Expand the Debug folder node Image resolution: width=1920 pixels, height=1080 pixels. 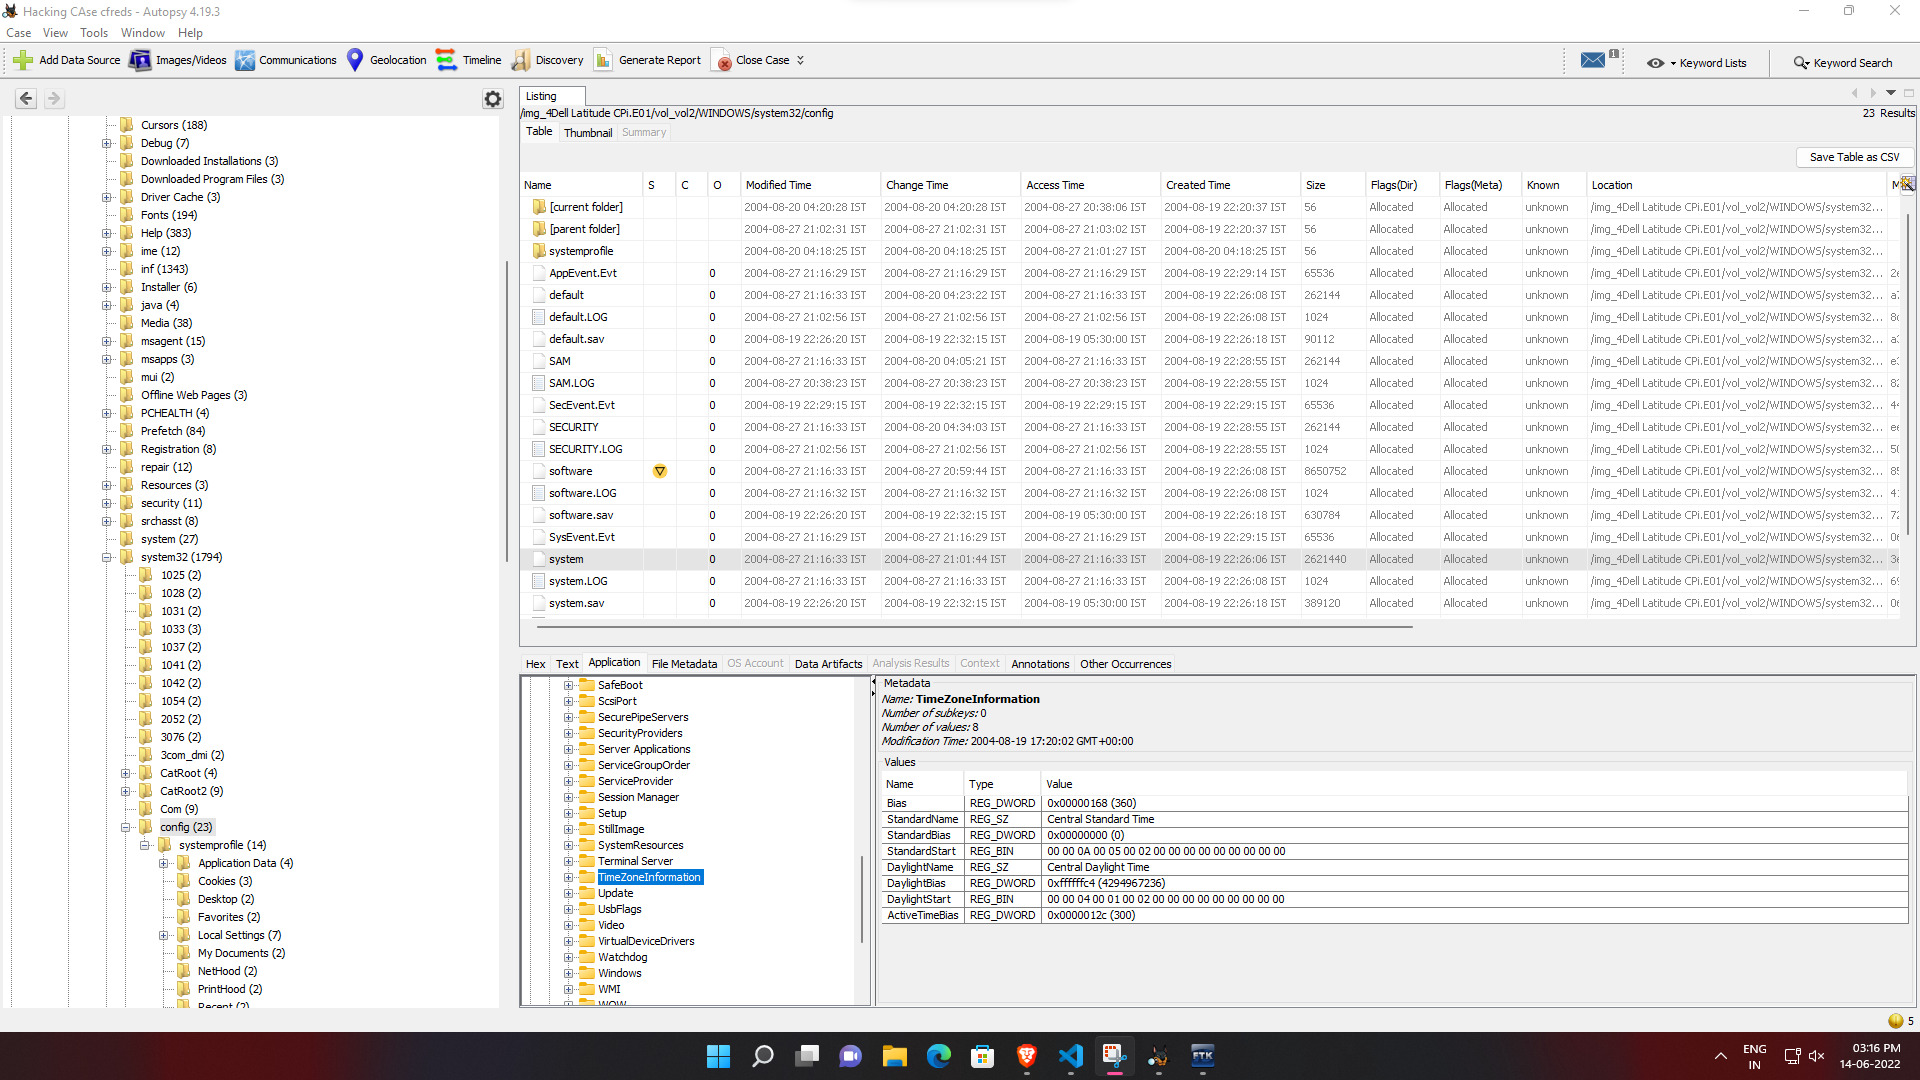click(x=107, y=143)
